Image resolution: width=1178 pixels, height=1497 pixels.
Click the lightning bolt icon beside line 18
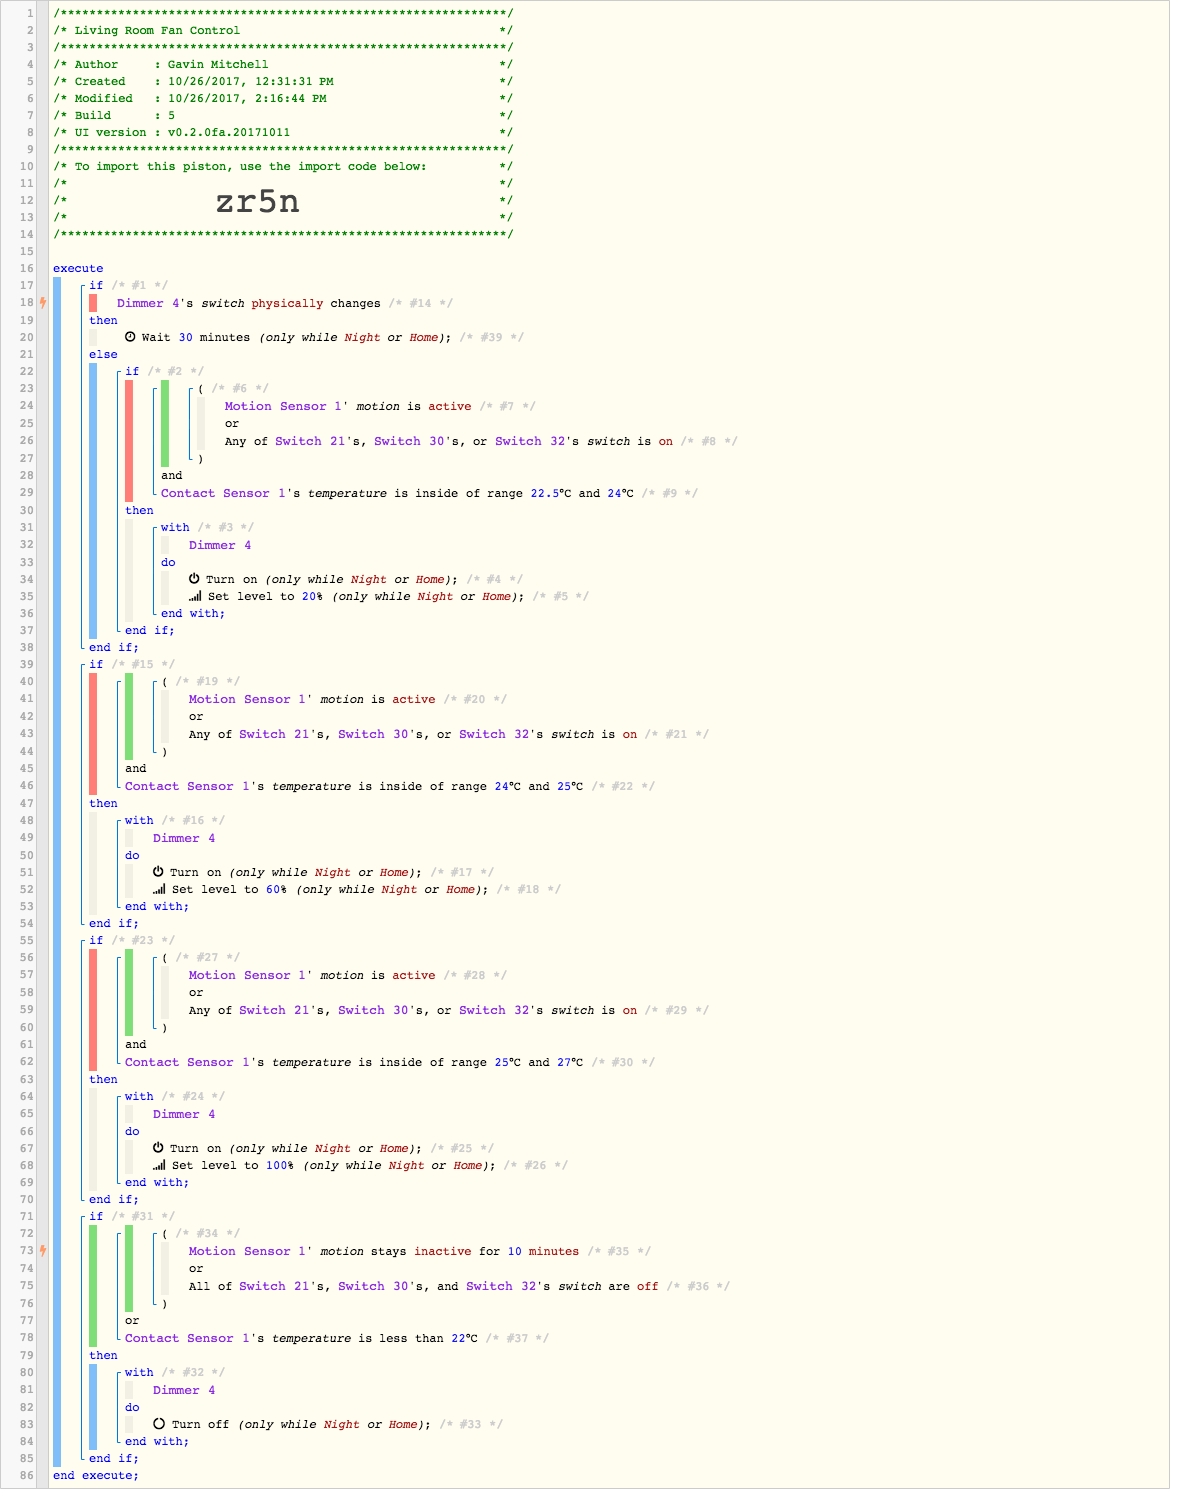tap(43, 302)
